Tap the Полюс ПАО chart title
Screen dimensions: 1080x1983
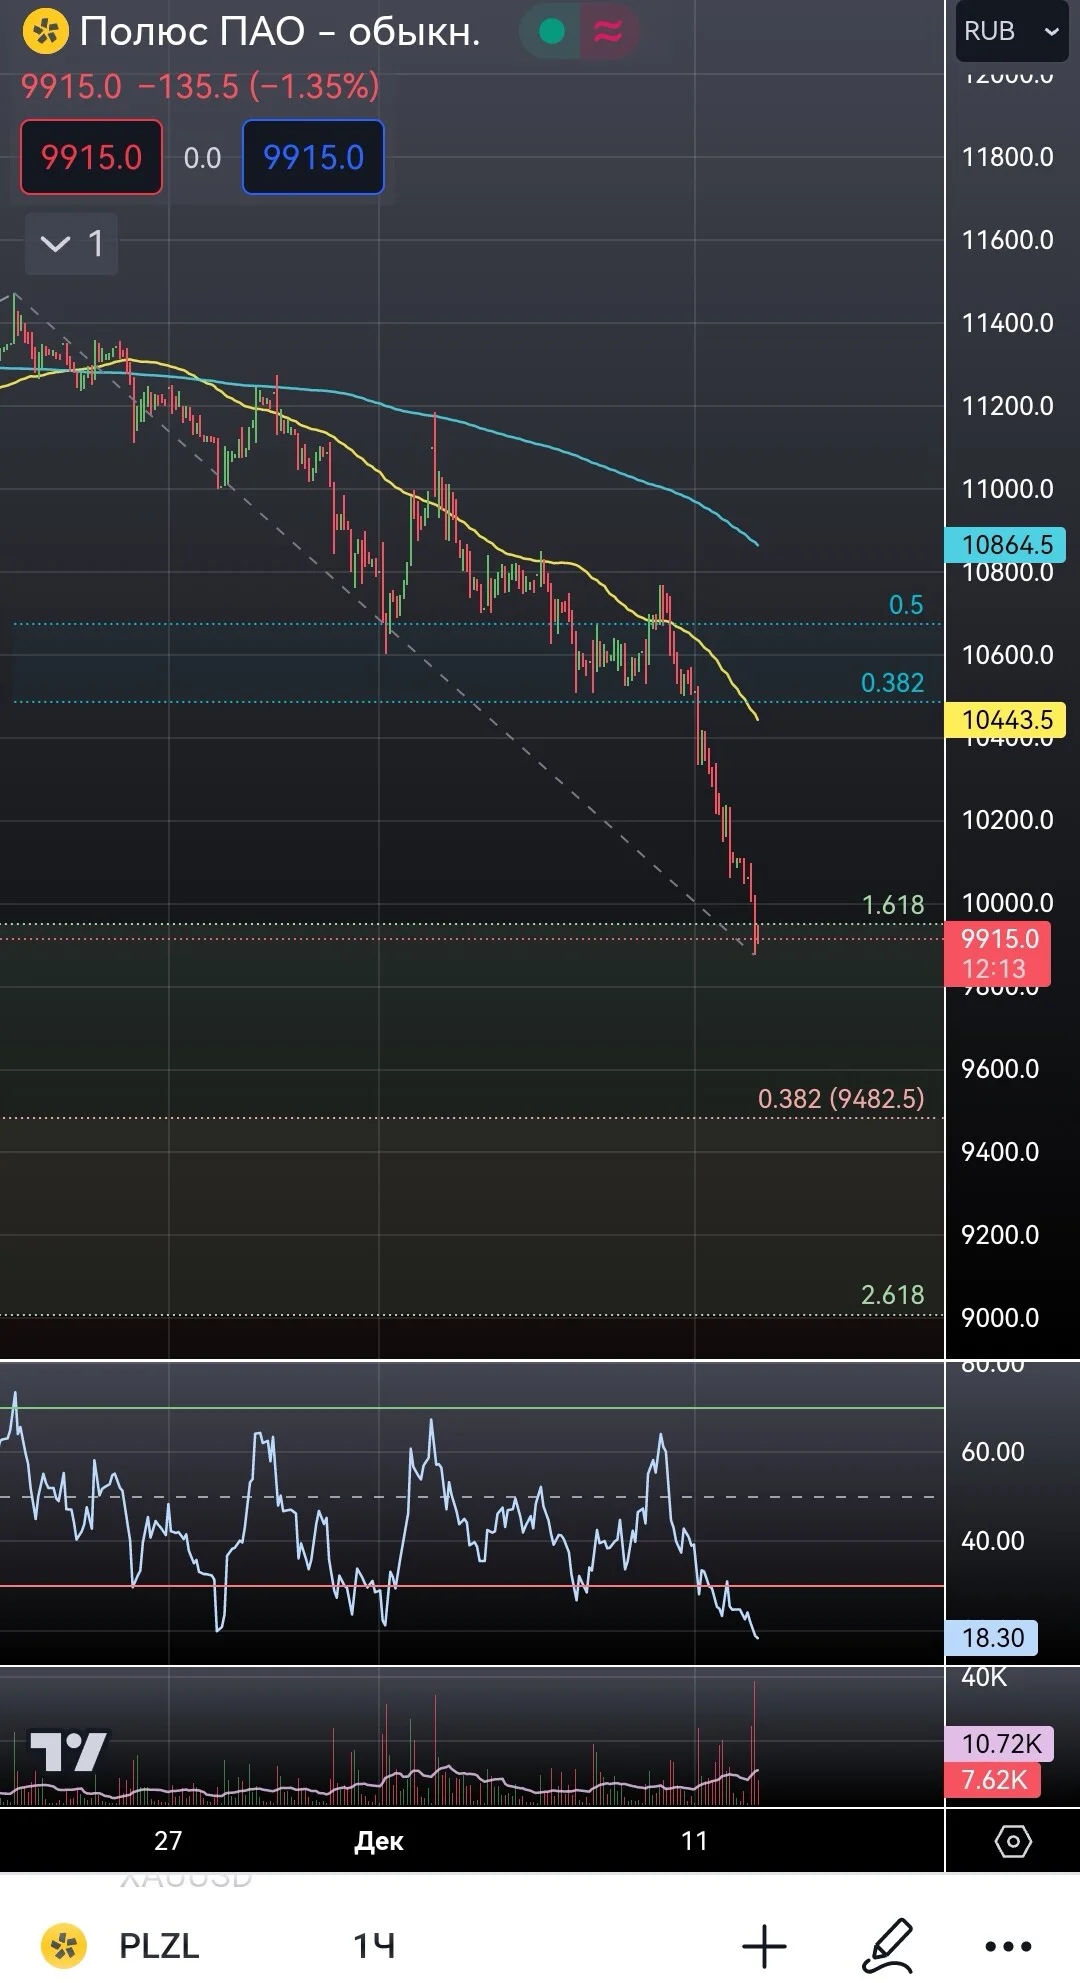click(x=280, y=32)
